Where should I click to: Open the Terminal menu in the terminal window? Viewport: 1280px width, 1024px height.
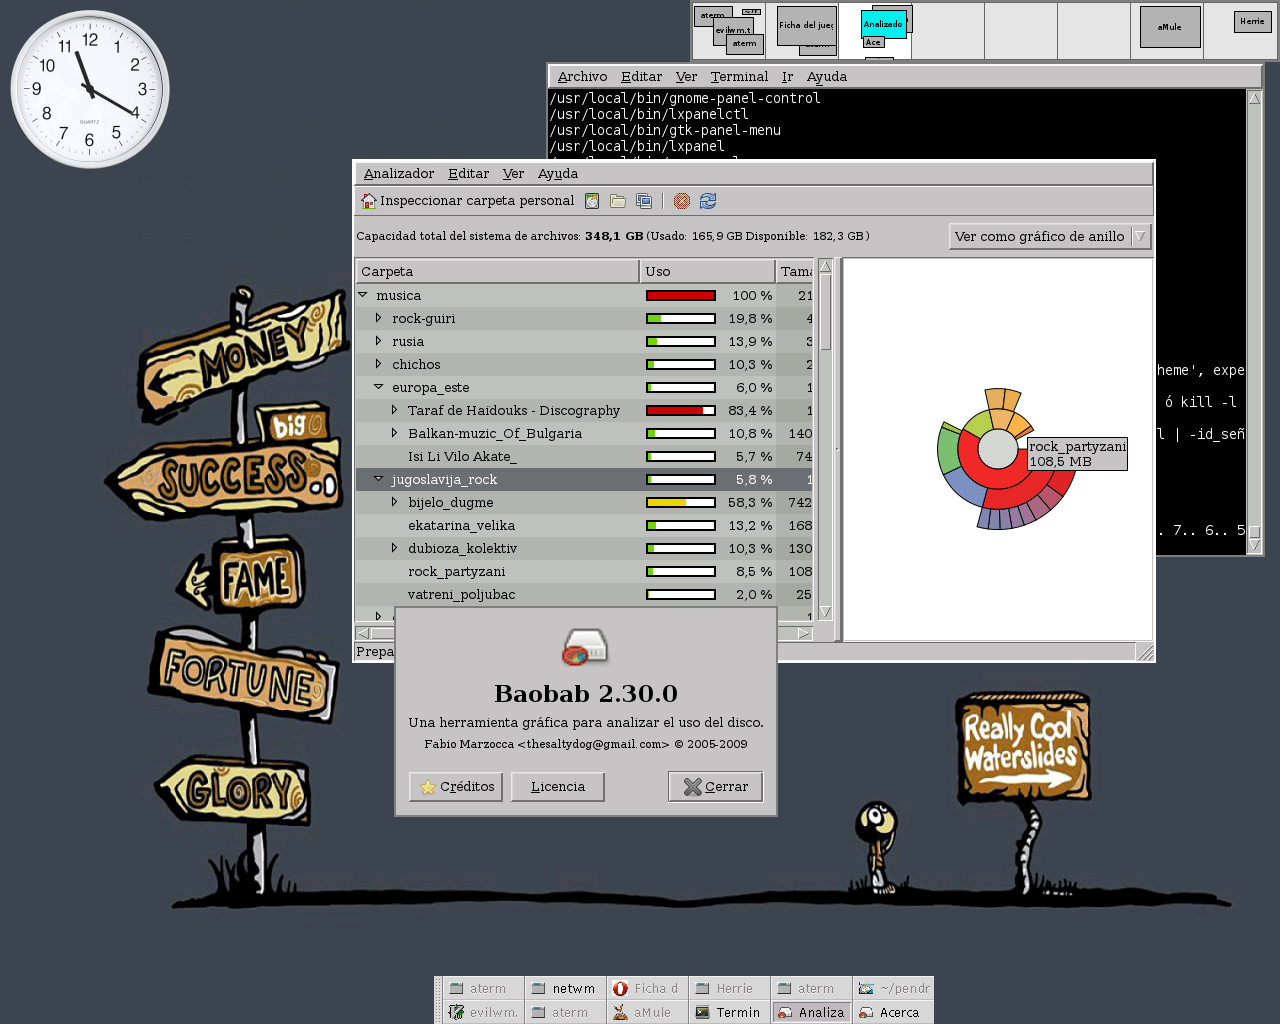[x=739, y=77]
